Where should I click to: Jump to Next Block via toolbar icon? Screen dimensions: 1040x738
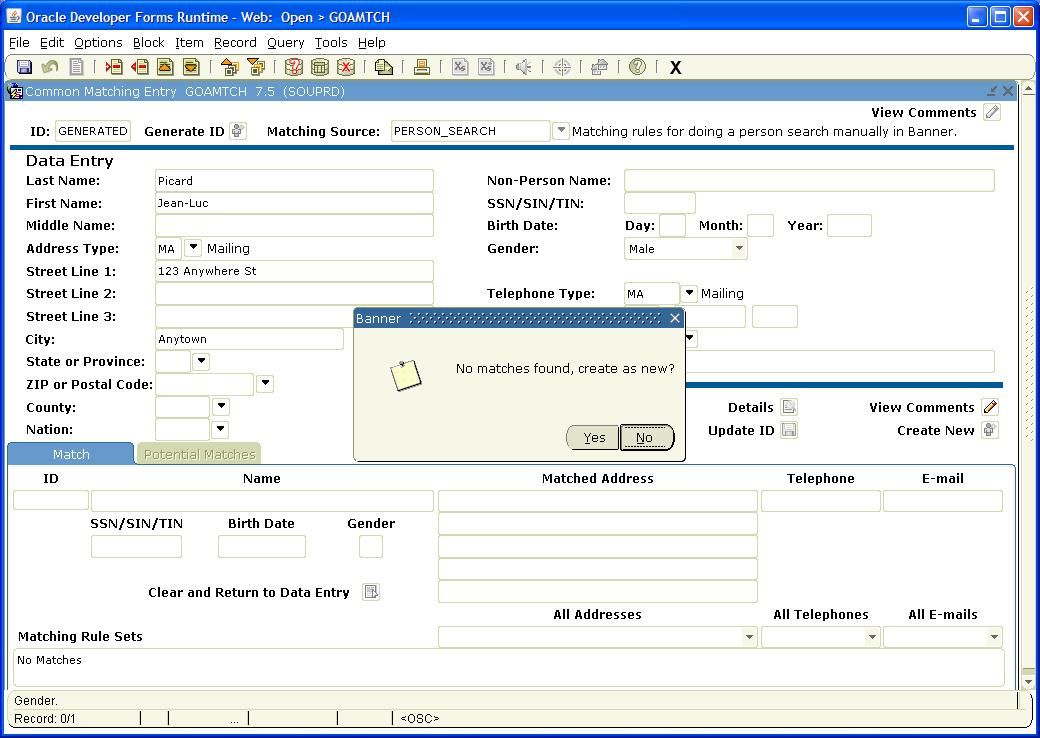[x=255, y=67]
